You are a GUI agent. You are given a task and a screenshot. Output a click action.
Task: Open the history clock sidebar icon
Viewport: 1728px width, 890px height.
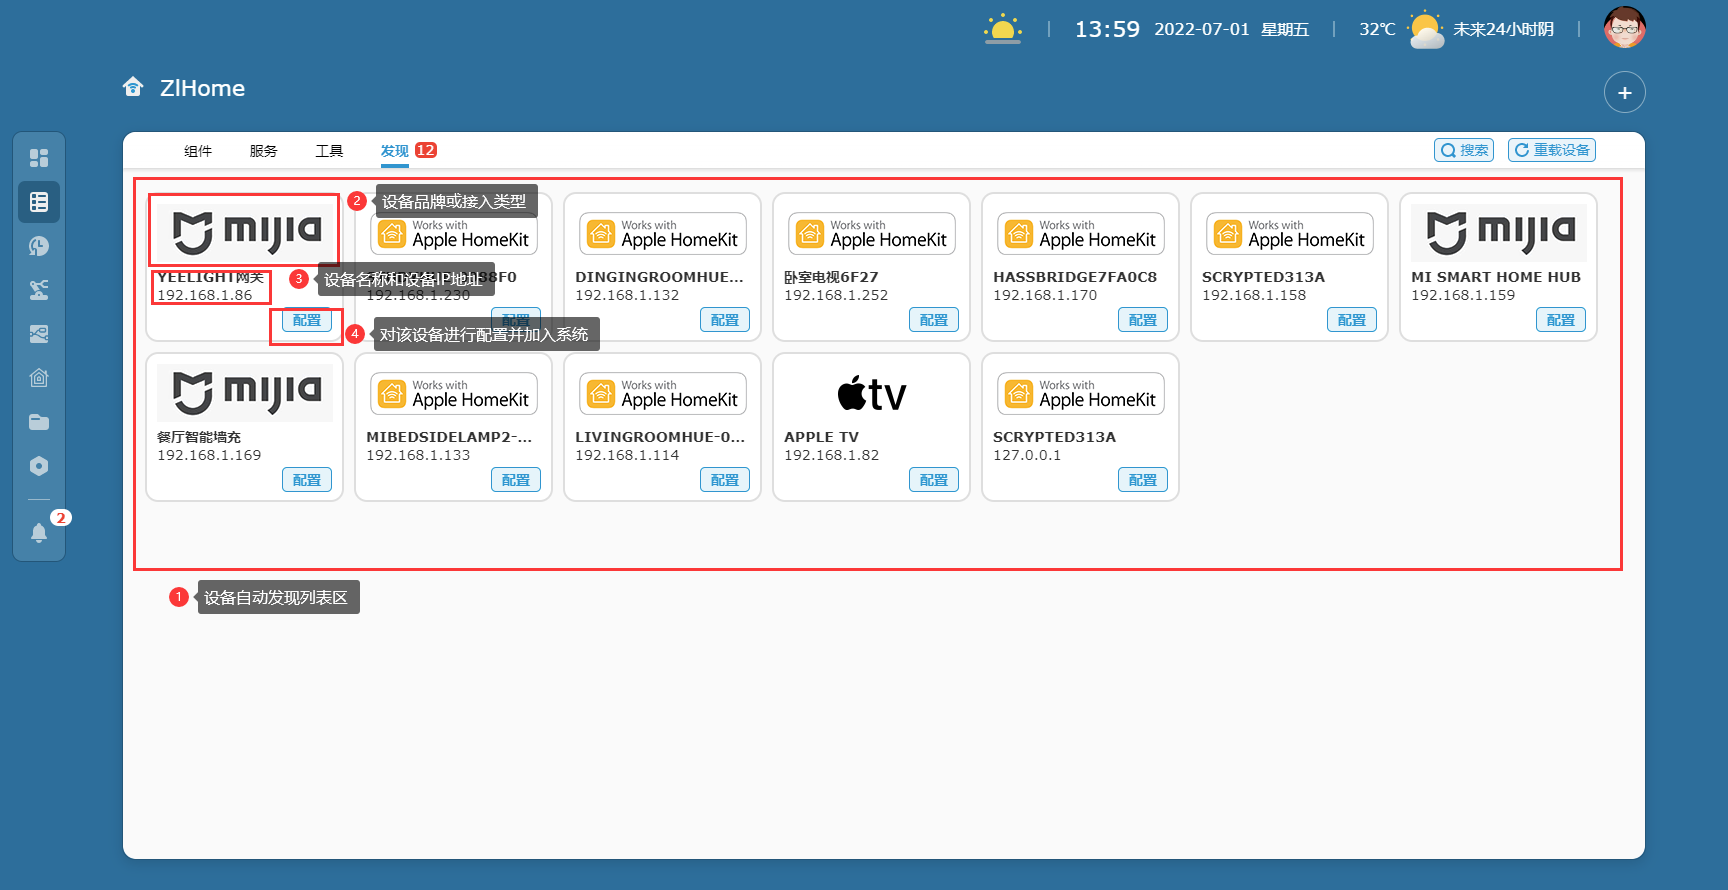click(39, 246)
